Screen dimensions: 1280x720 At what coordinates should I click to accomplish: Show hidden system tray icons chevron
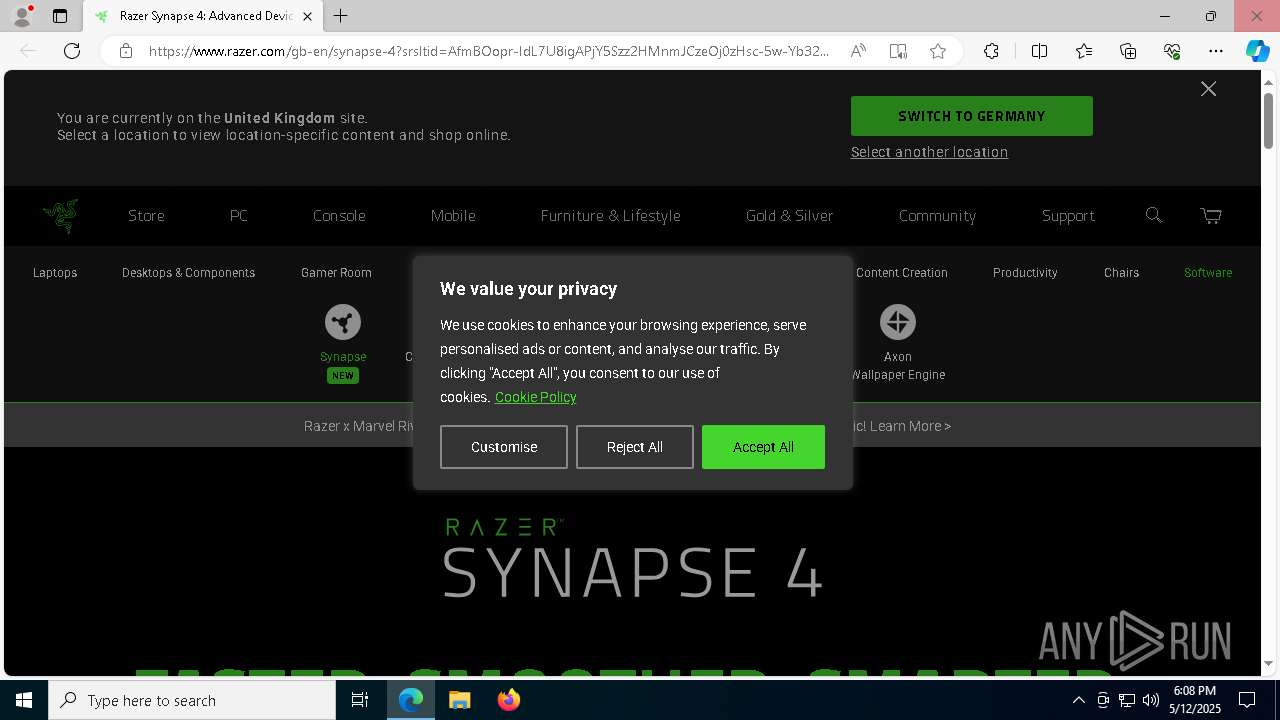tap(1078, 700)
